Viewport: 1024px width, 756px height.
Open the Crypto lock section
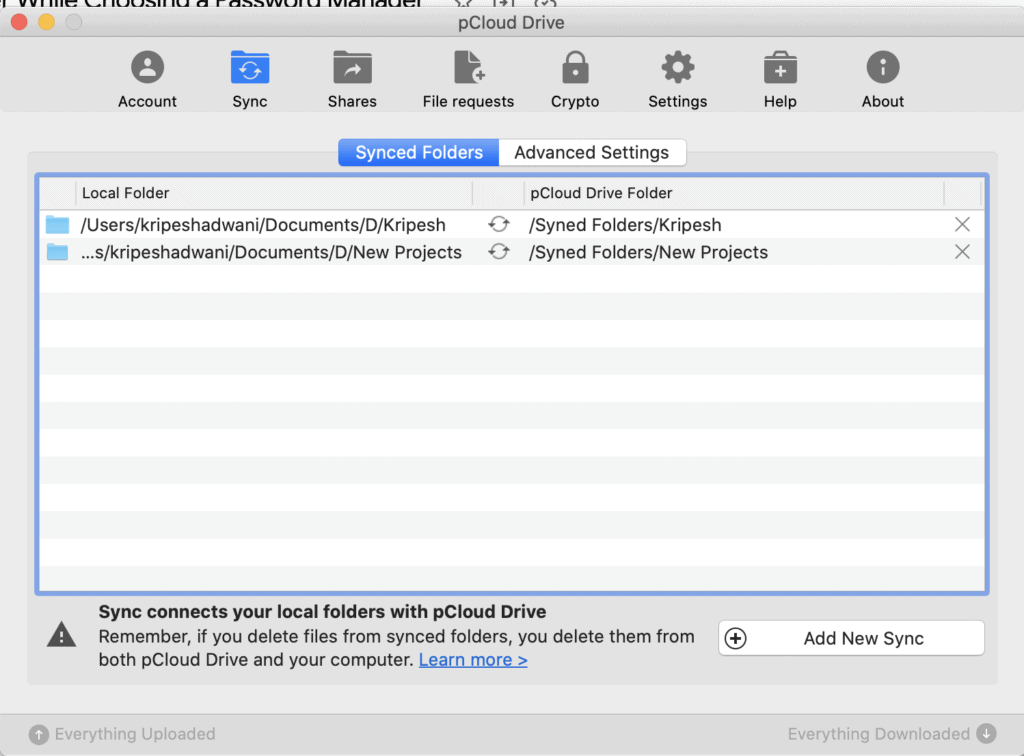click(x=575, y=79)
